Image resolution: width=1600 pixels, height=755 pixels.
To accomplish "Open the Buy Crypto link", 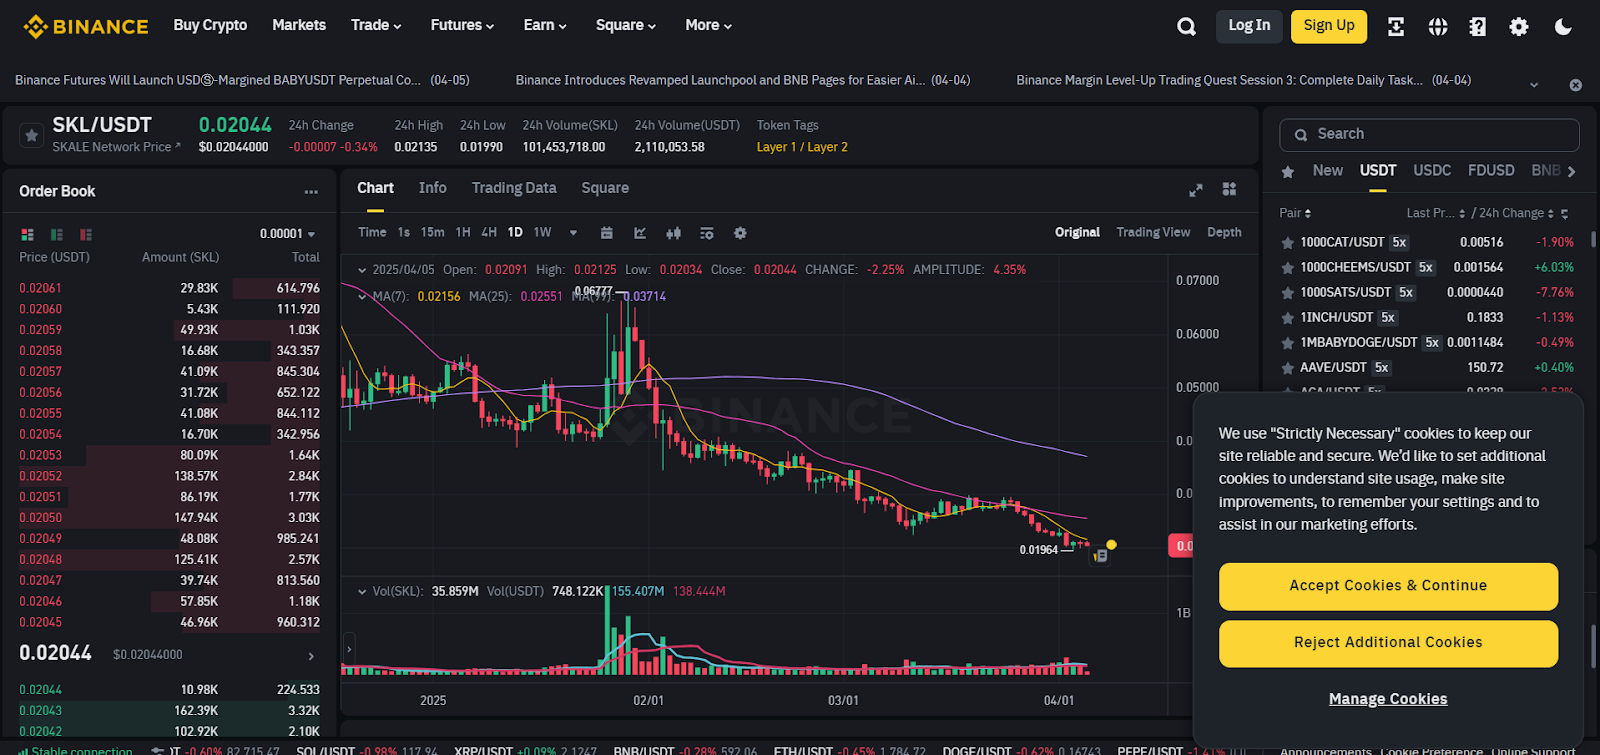I will point(210,25).
